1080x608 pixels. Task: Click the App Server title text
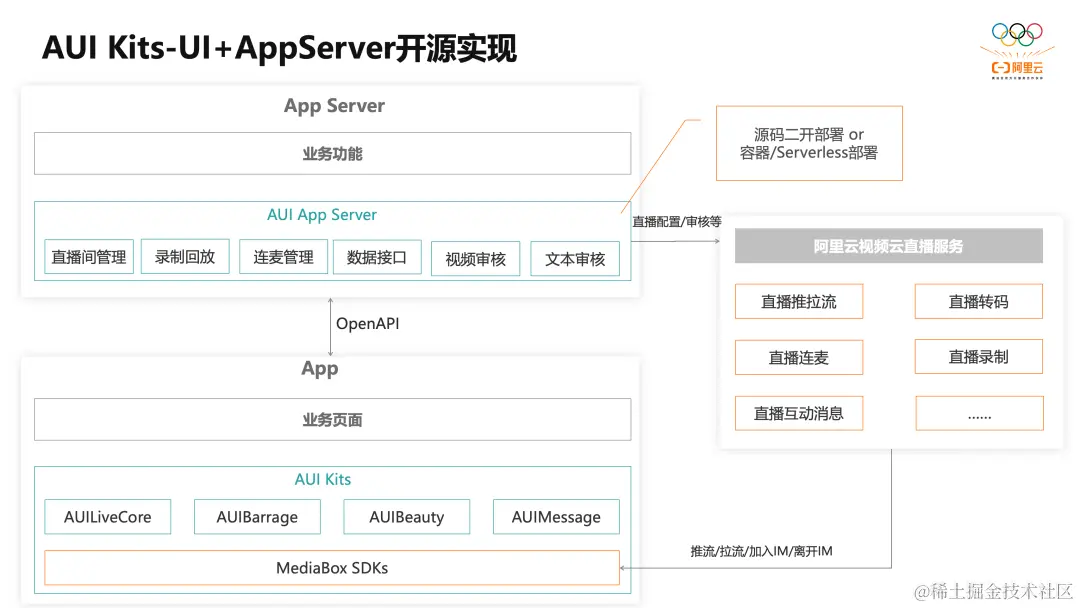(x=334, y=105)
